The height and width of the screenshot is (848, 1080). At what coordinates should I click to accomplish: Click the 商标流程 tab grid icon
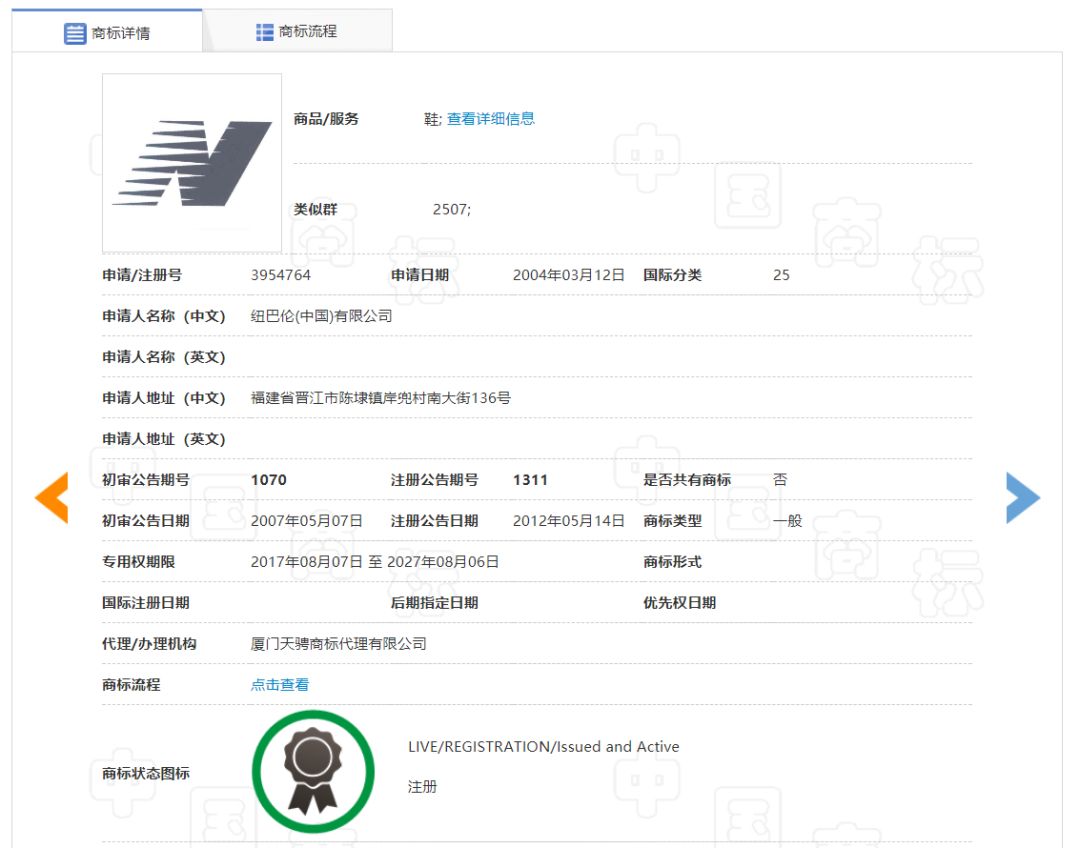click(264, 32)
